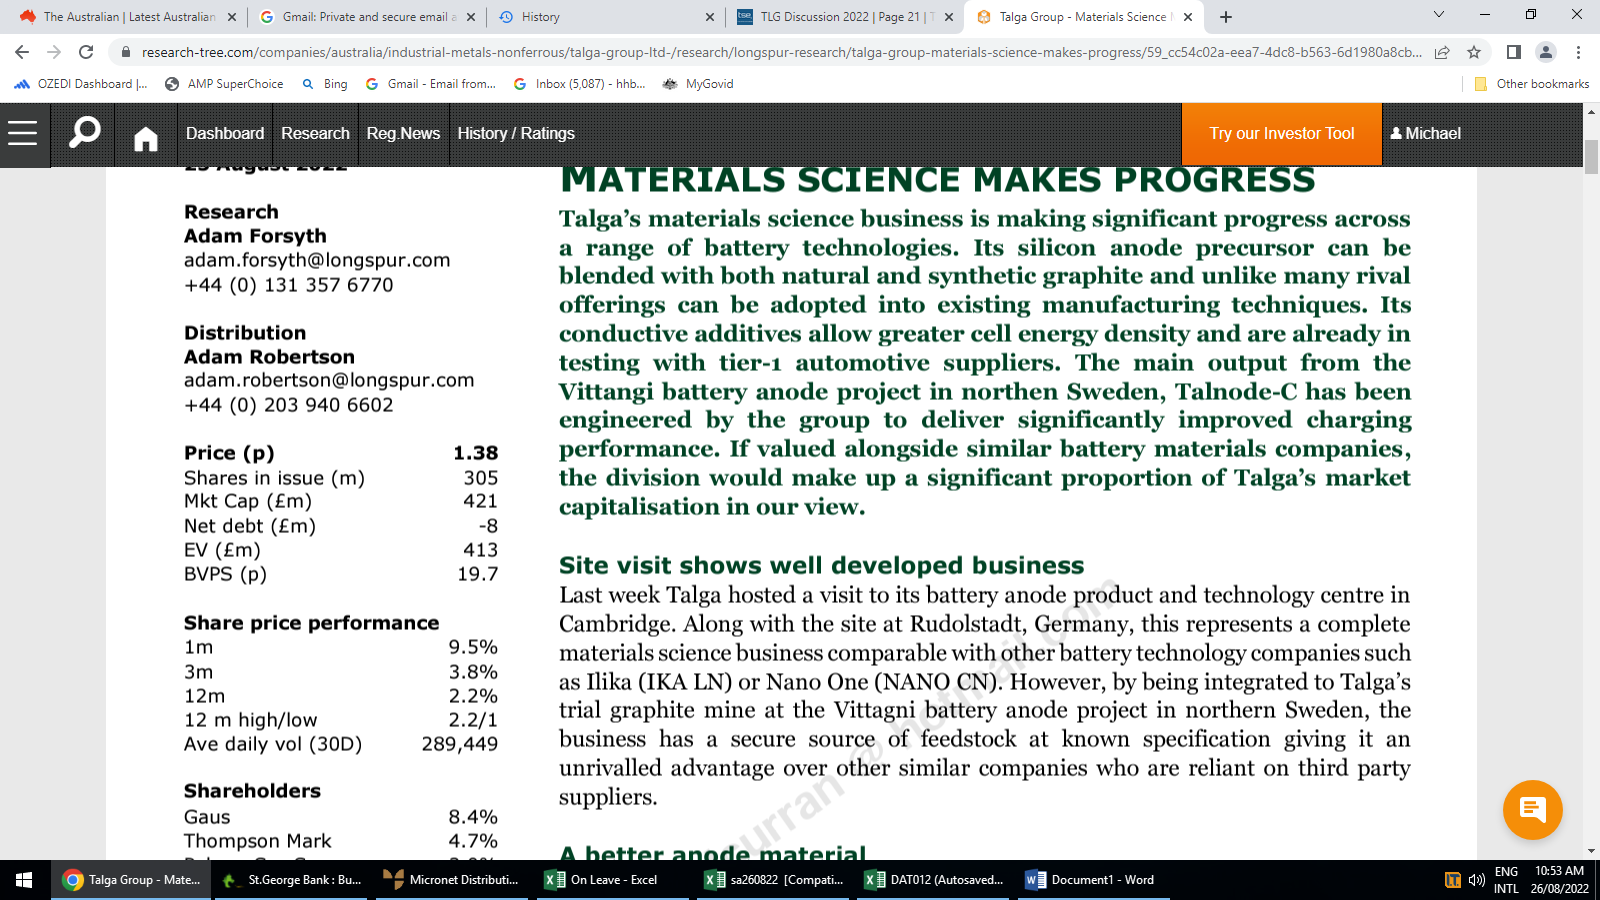Screen dimensions: 1600x900
Task: Open Chrome profile avatar icon
Action: point(1546,52)
